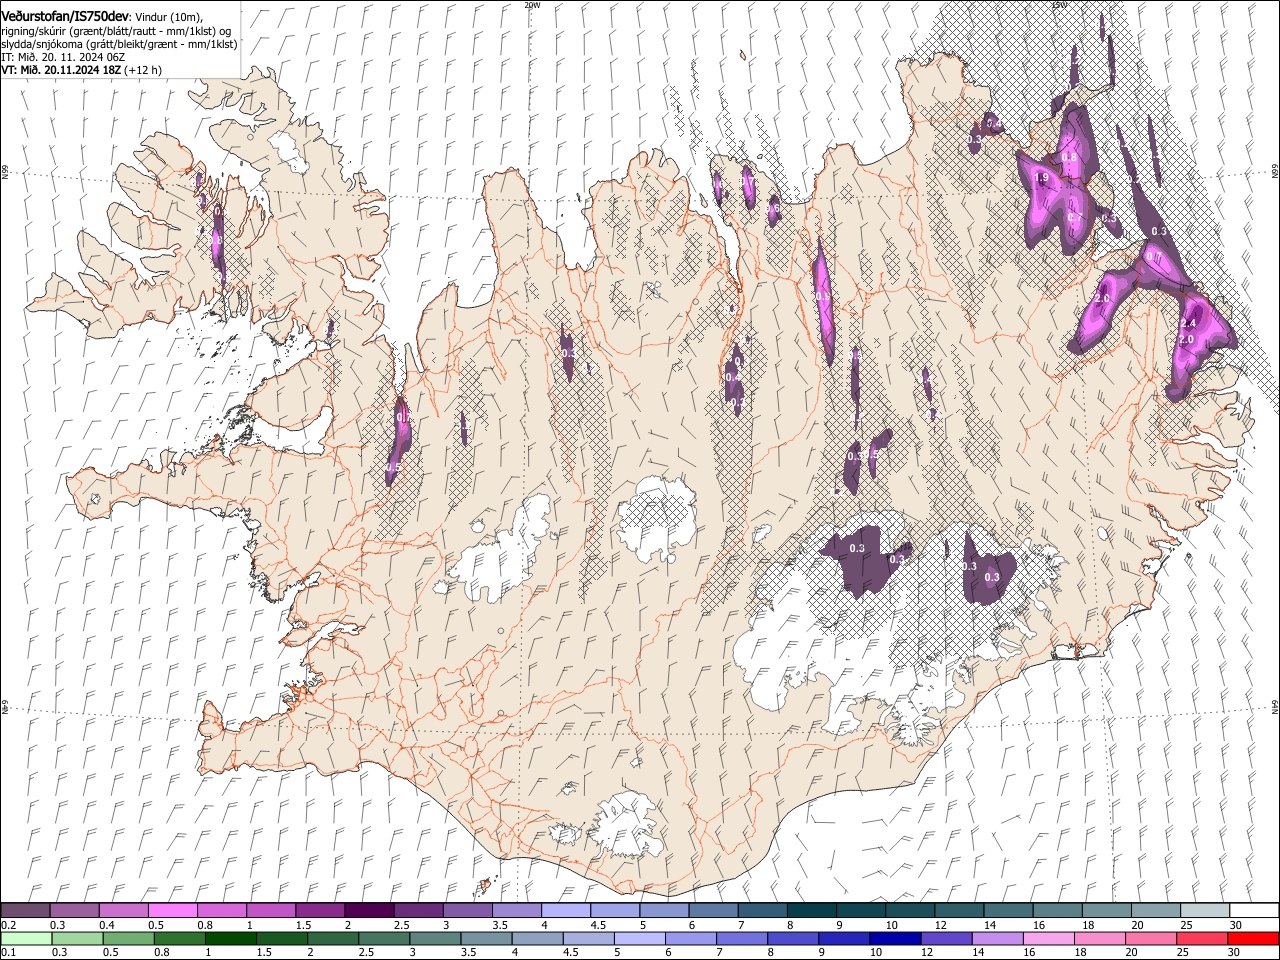Pick the green 0.8 swatch, lower legend row

click(x=180, y=938)
